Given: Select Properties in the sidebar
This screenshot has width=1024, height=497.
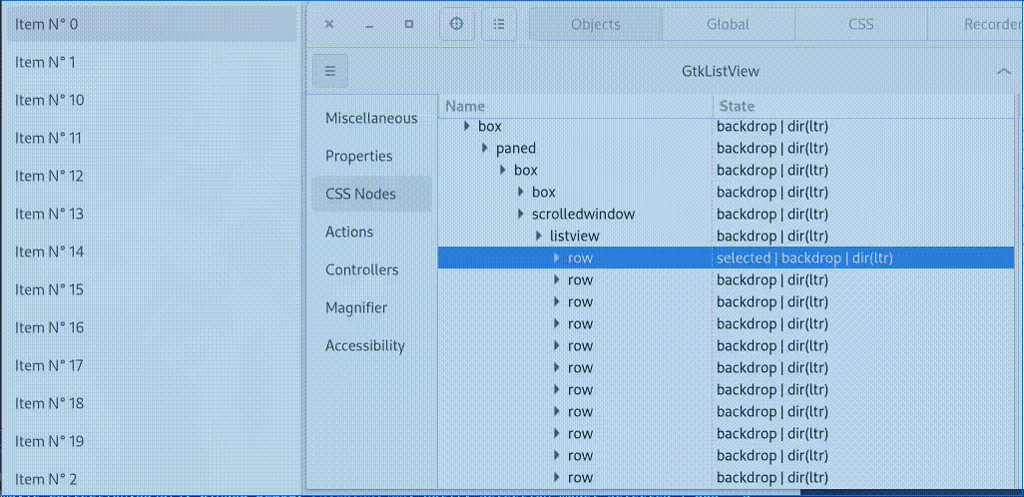Looking at the screenshot, I should tap(359, 156).
